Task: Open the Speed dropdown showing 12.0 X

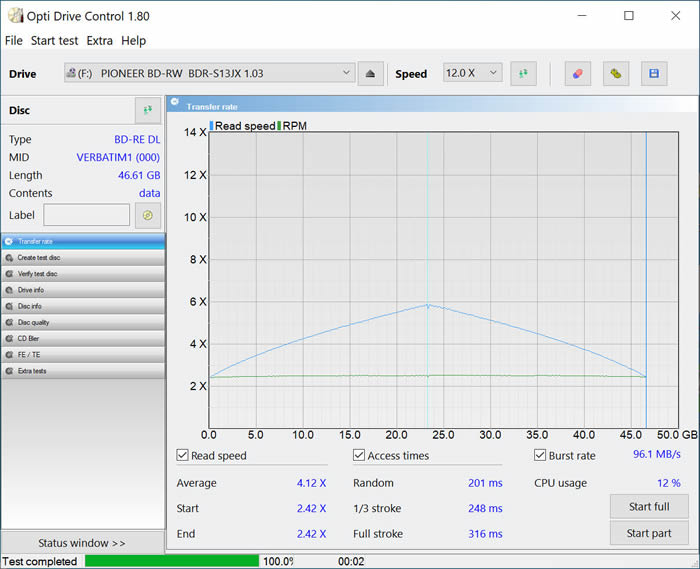Action: pos(472,73)
